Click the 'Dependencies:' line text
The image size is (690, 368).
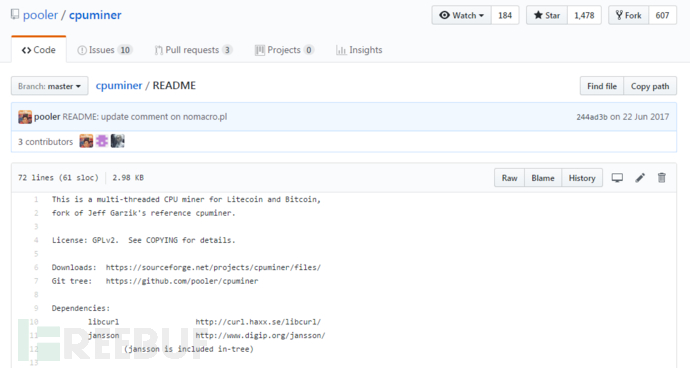pyautogui.click(x=81, y=308)
